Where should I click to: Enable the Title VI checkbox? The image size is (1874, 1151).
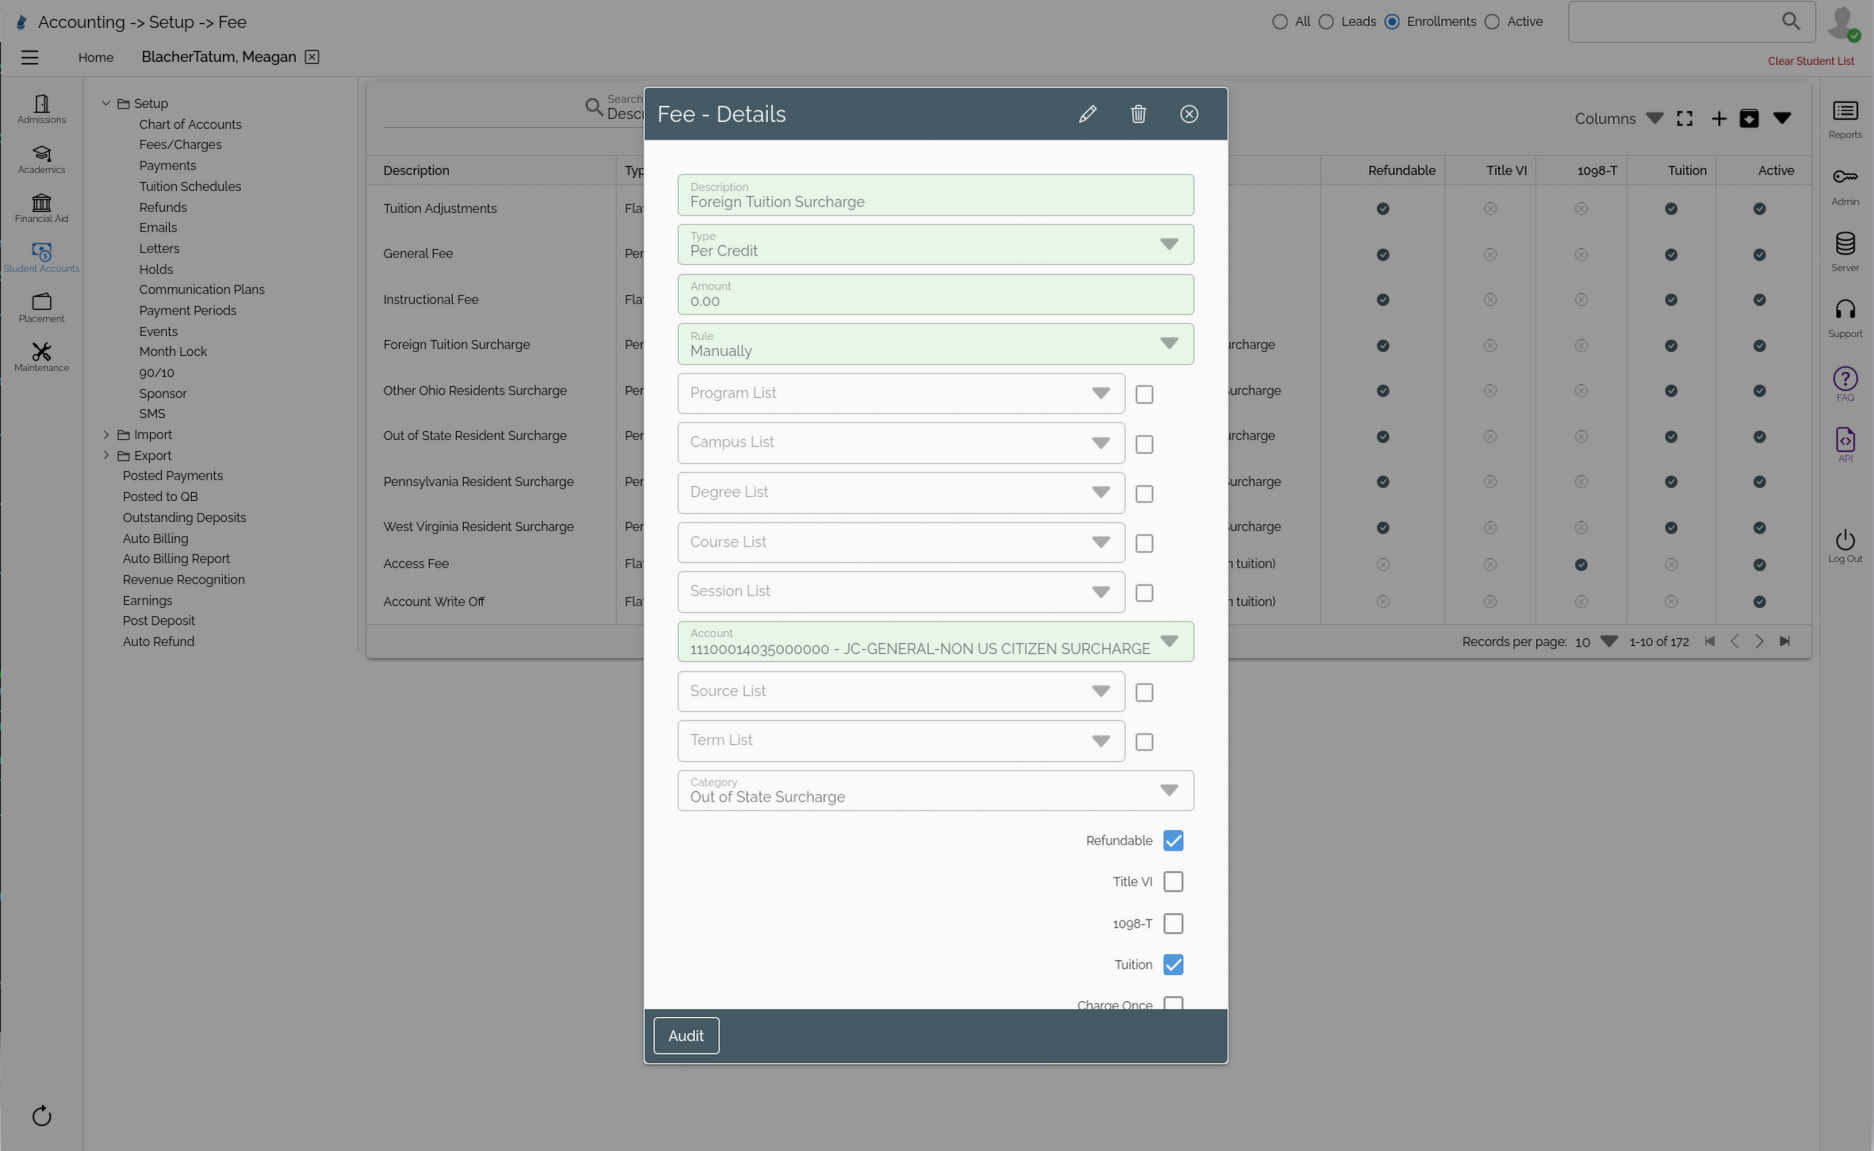(1173, 881)
